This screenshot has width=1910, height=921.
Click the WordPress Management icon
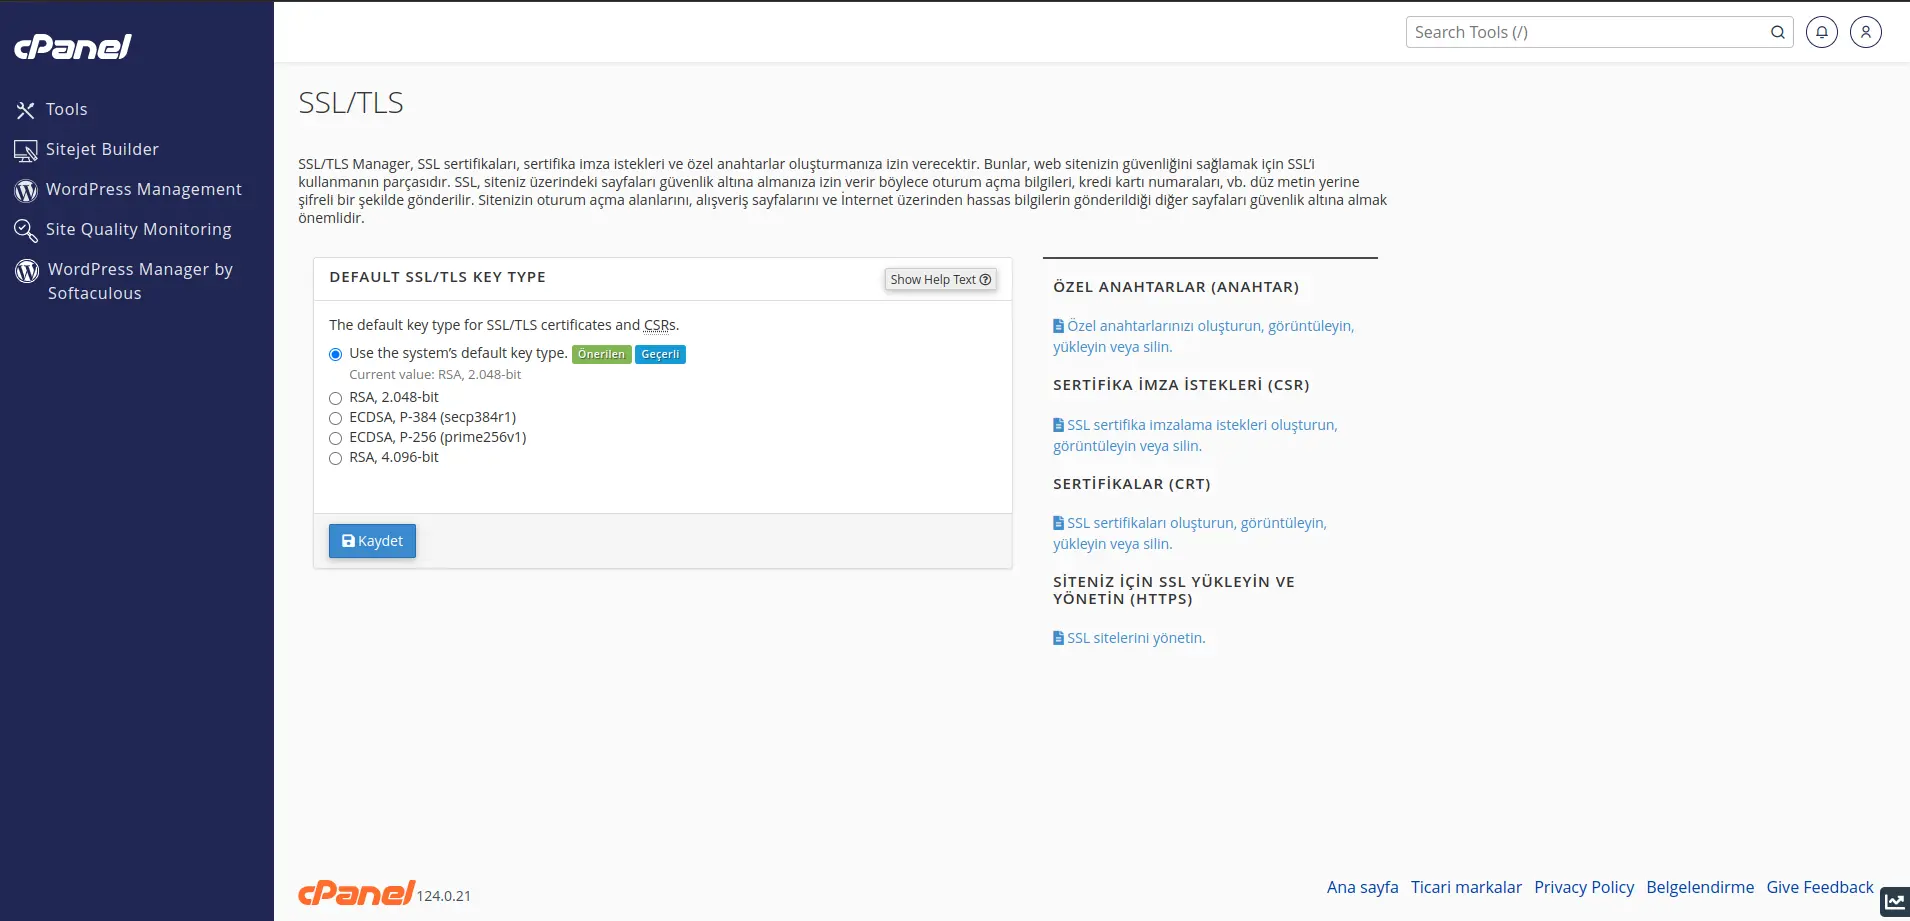pyautogui.click(x=26, y=190)
